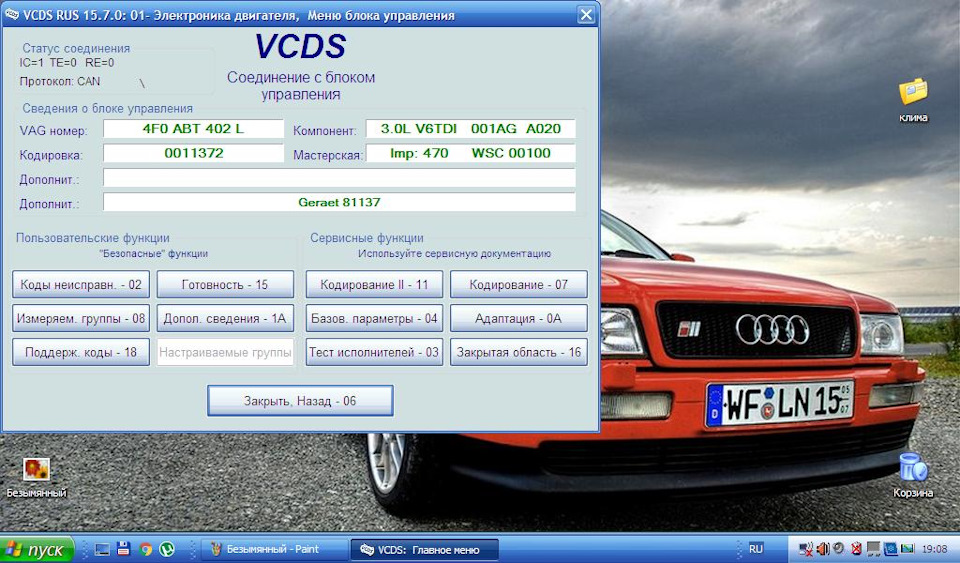Click Допол. сведения - 1A button
960x563 pixels.
(225, 319)
